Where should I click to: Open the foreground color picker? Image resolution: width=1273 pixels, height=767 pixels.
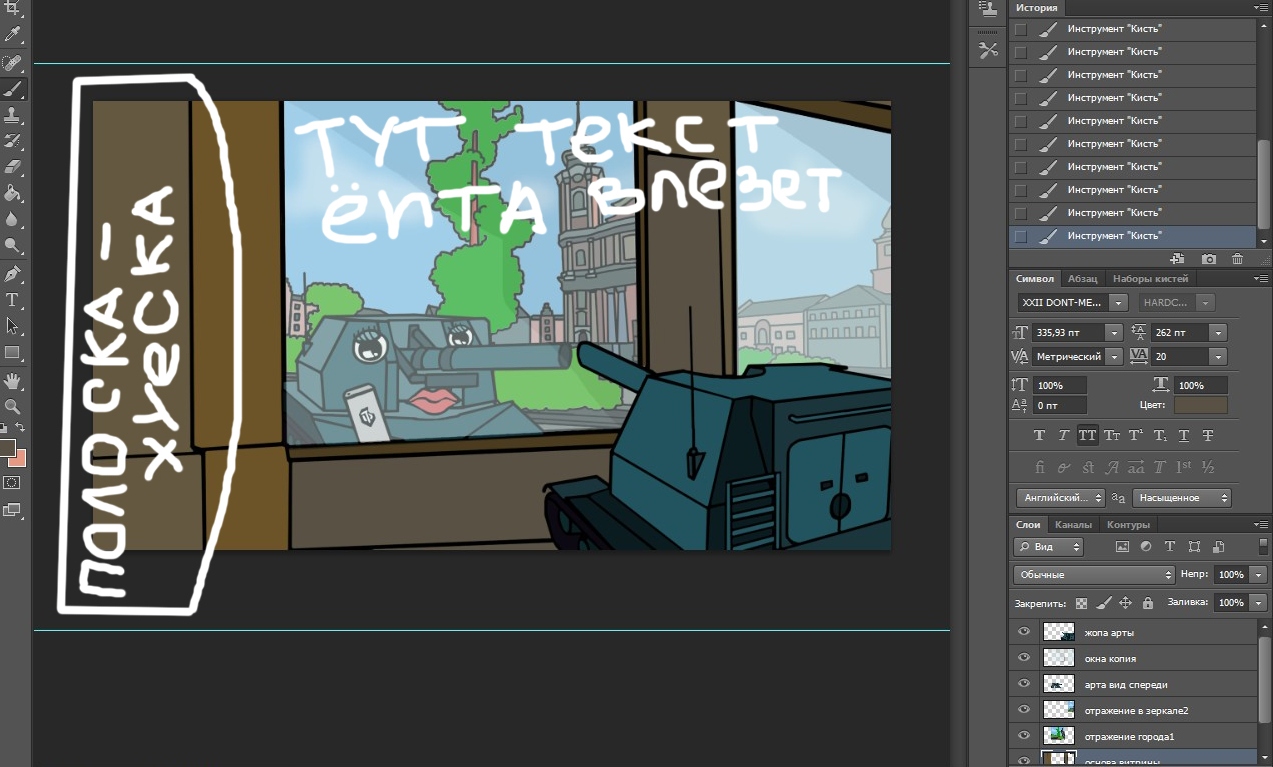(x=6, y=447)
